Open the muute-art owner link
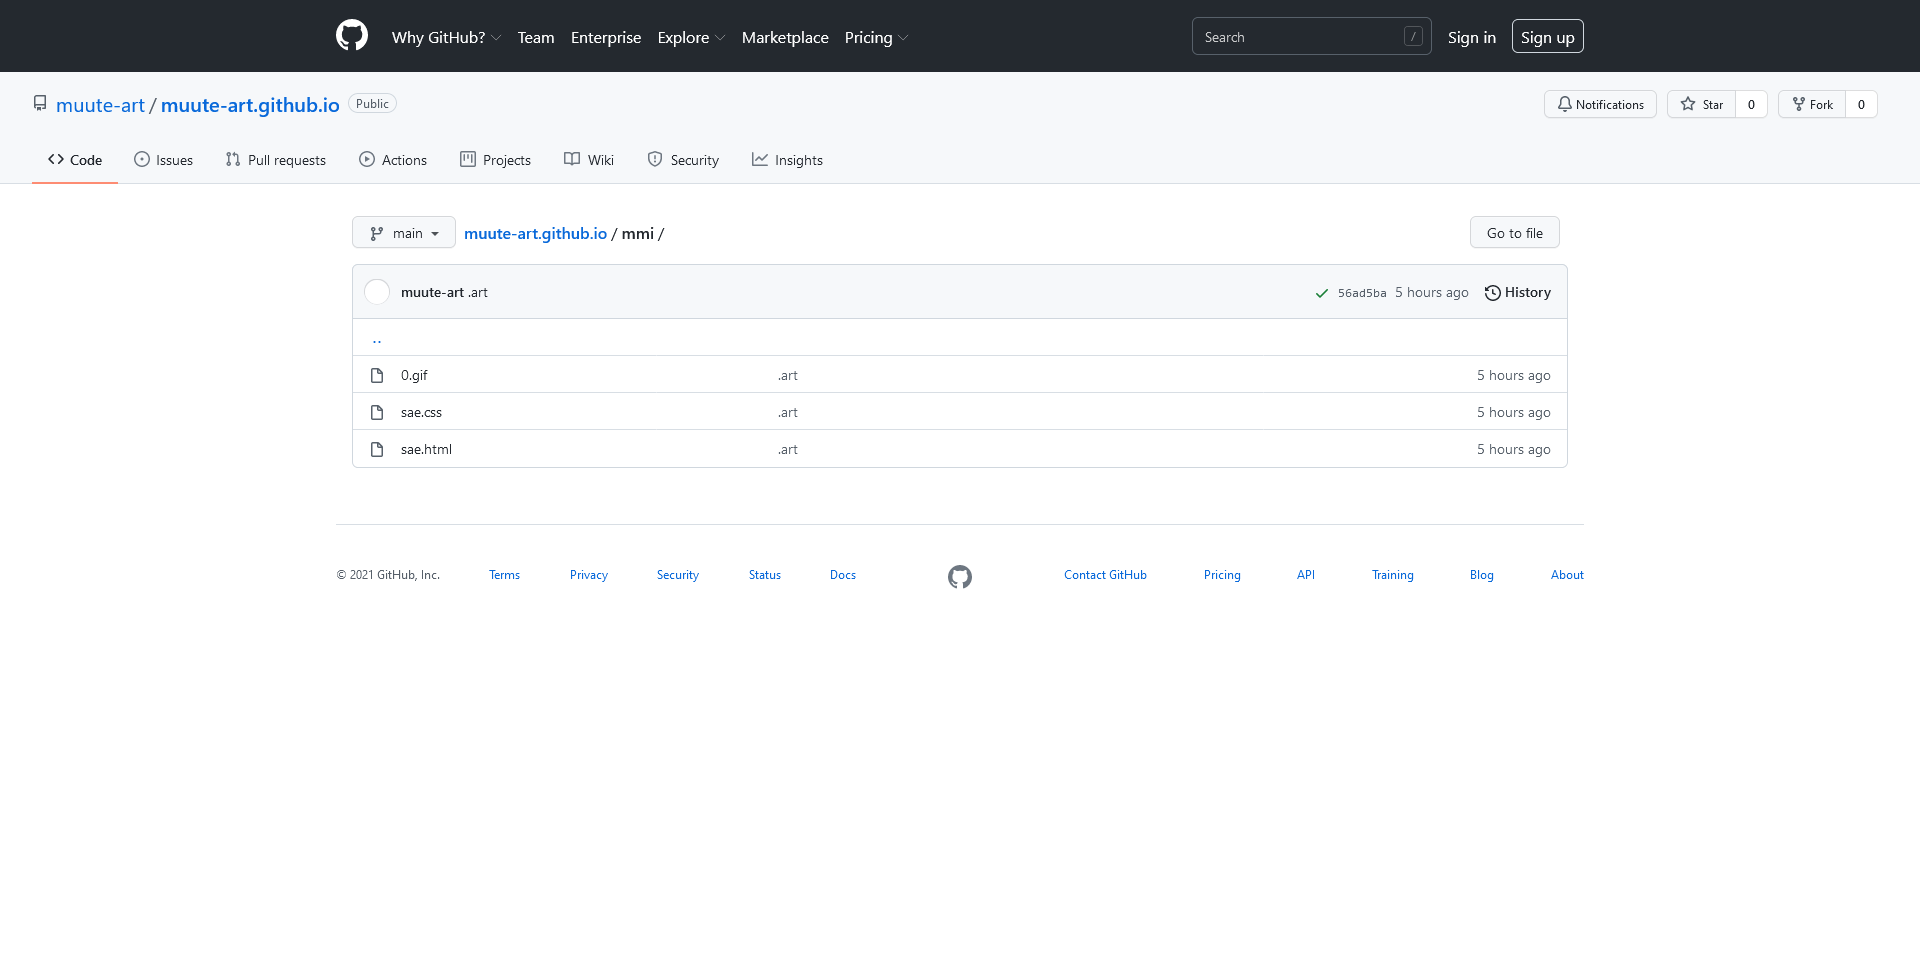This screenshot has width=1920, height=955. coord(100,105)
